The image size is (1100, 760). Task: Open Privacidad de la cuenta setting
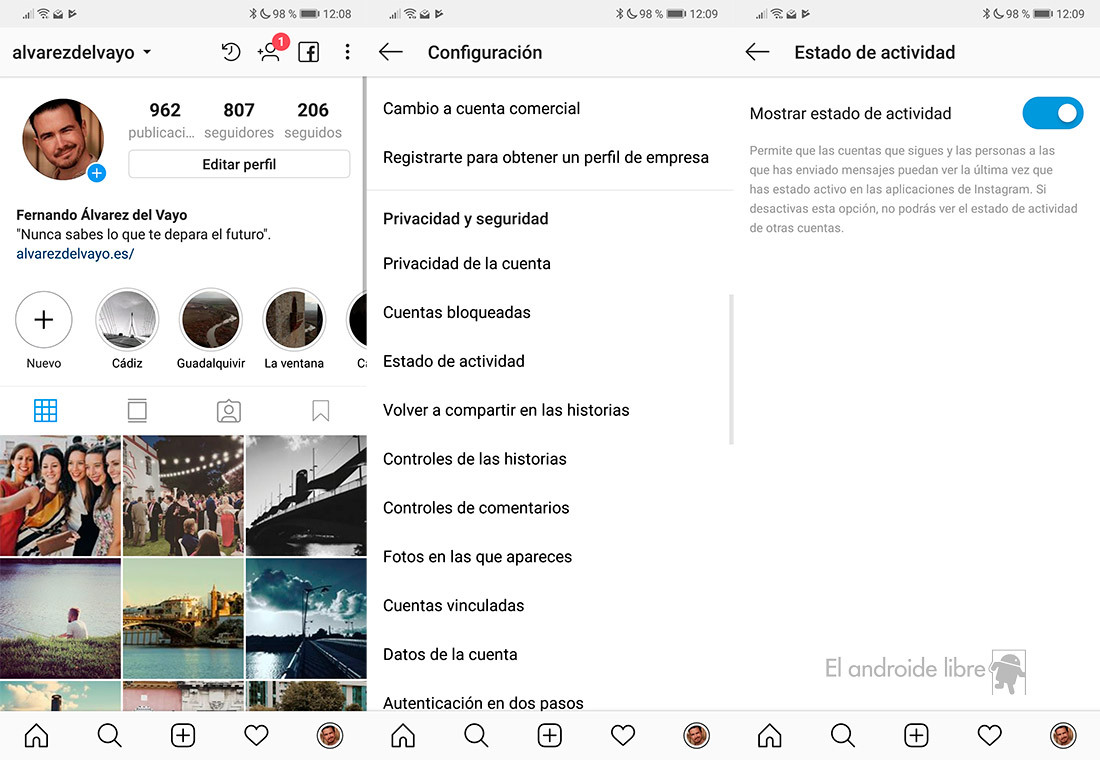pyautogui.click(x=467, y=264)
